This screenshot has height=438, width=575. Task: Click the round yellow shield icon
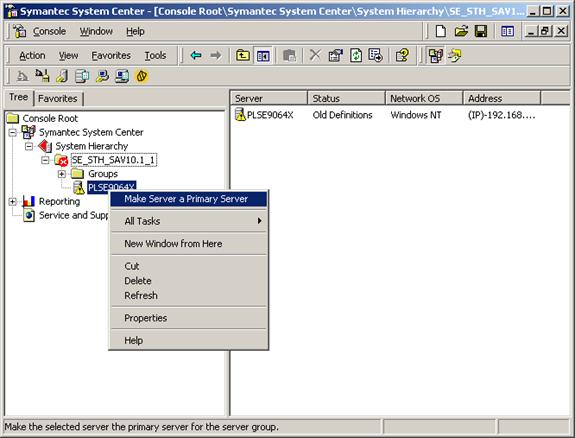point(142,76)
